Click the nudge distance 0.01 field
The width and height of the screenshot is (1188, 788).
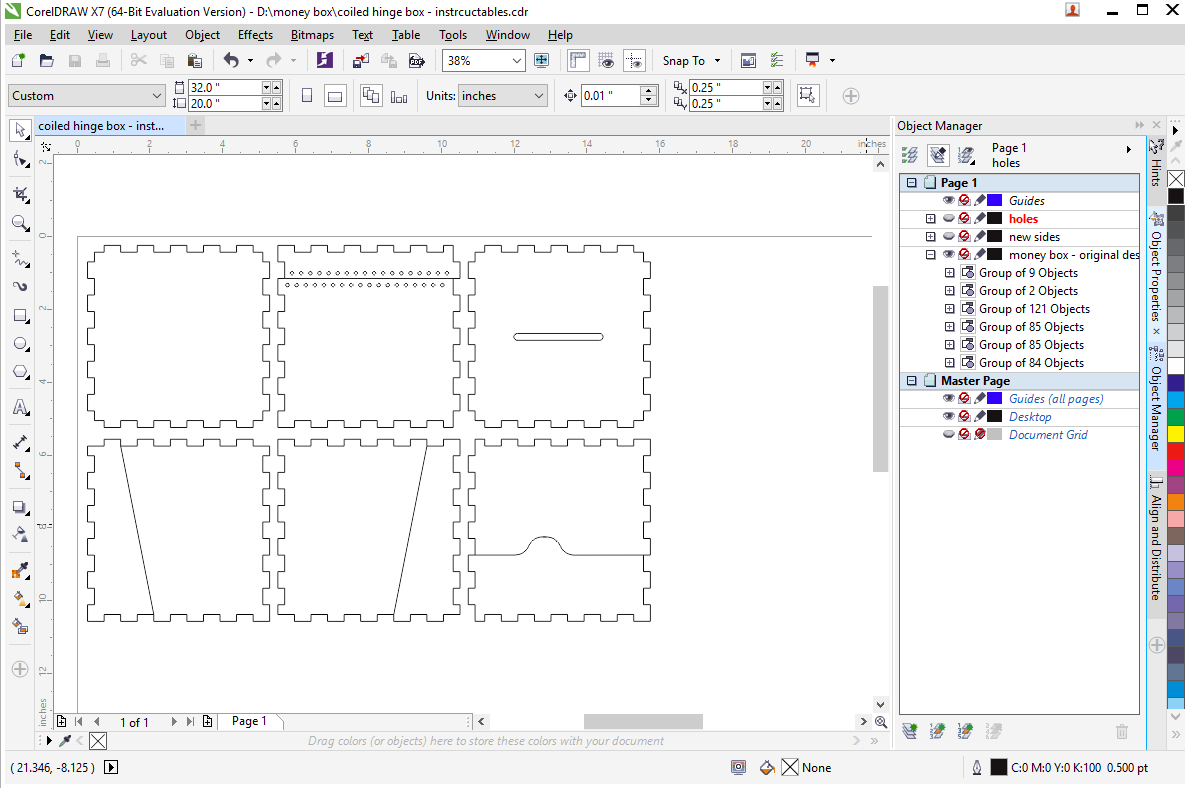coord(611,95)
